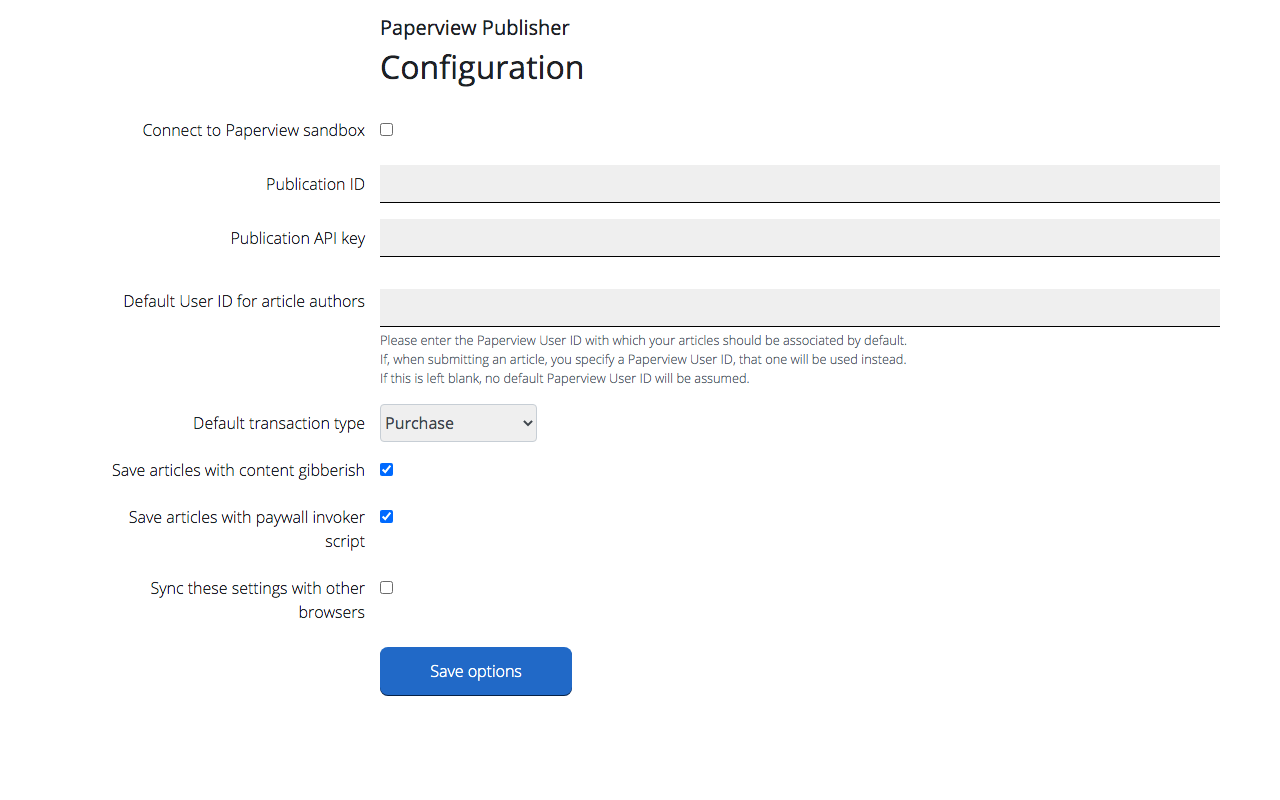This screenshot has height=800, width=1280.
Task: Click the Paperview Publisher title text
Action: coord(475,28)
